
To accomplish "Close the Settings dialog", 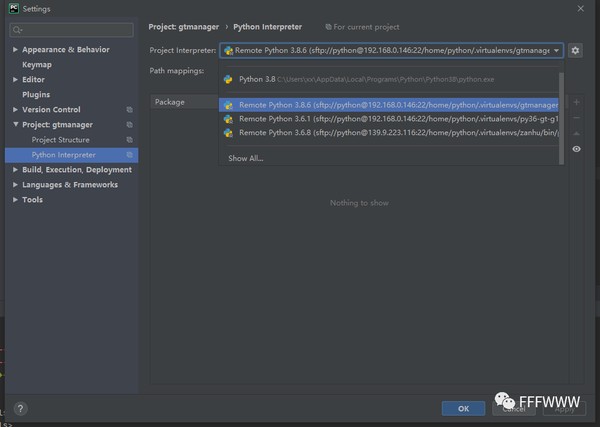I will coord(580,8).
